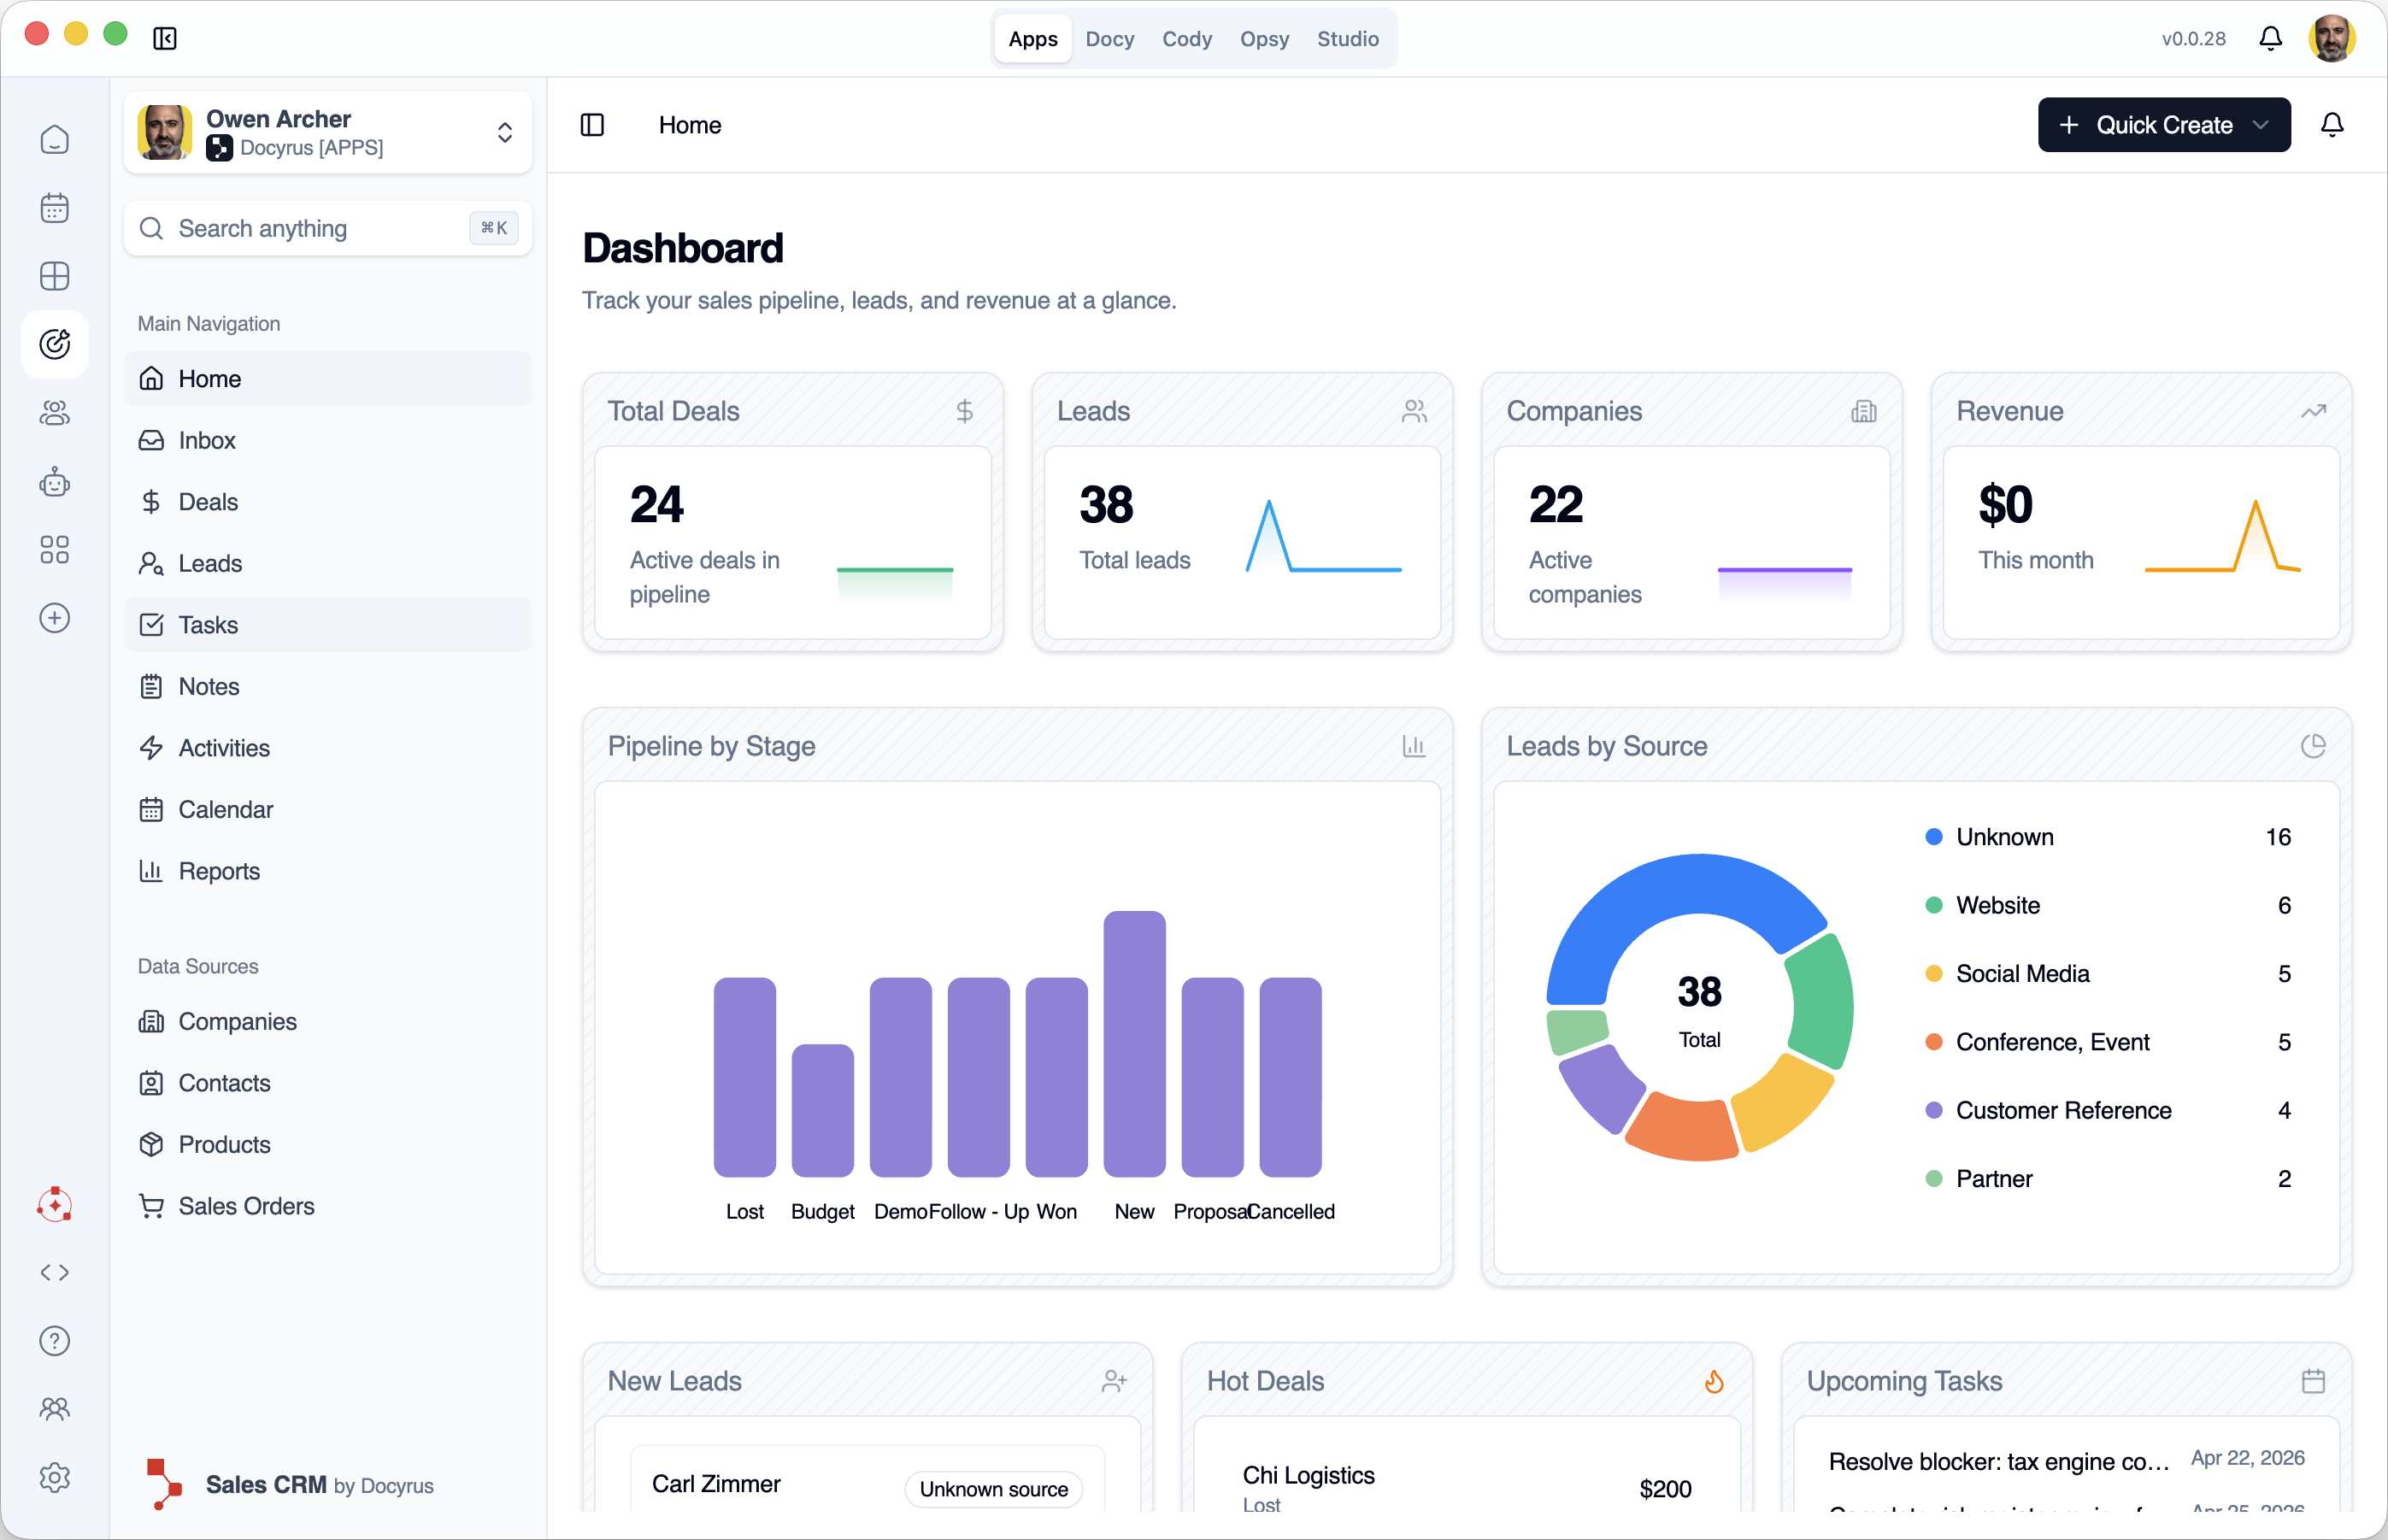
Task: Expand the Owen Archer workspace switcher
Action: (x=504, y=132)
